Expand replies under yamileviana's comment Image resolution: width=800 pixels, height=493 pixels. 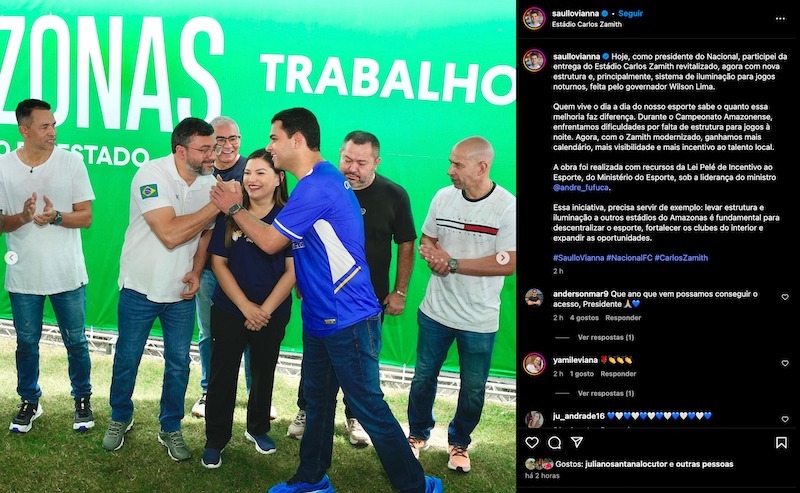606,393
